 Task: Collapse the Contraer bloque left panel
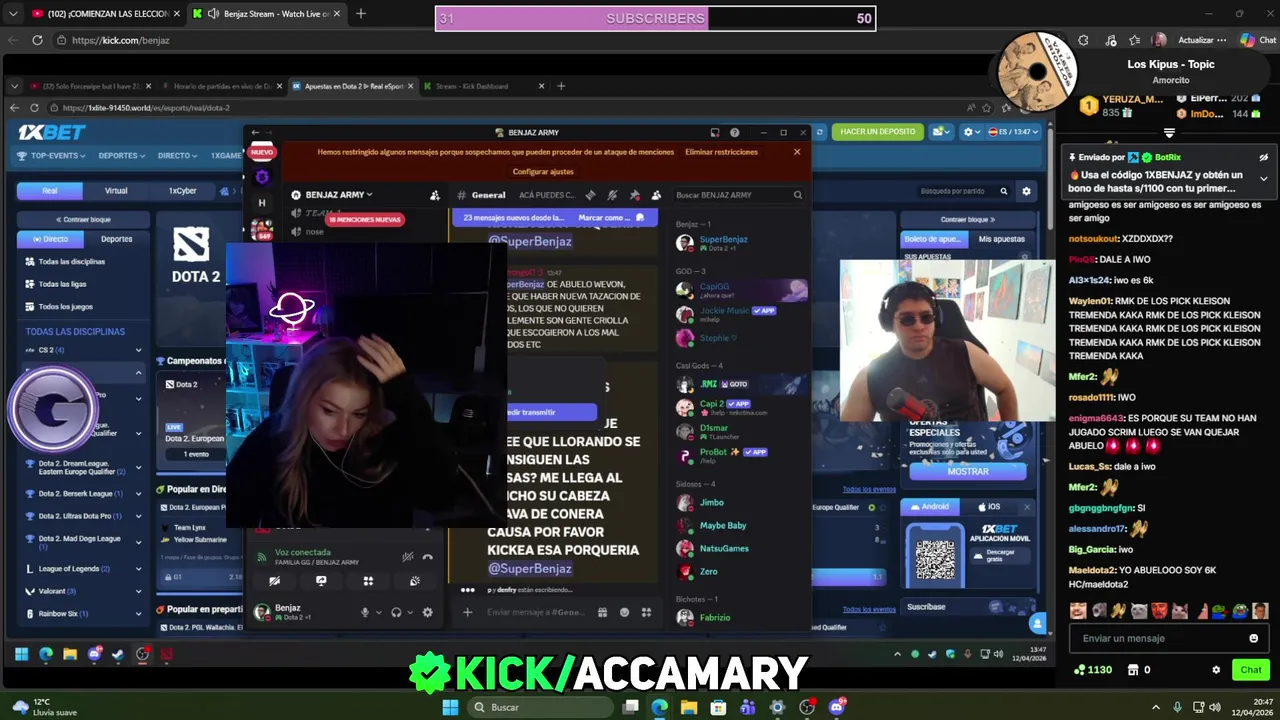point(84,219)
